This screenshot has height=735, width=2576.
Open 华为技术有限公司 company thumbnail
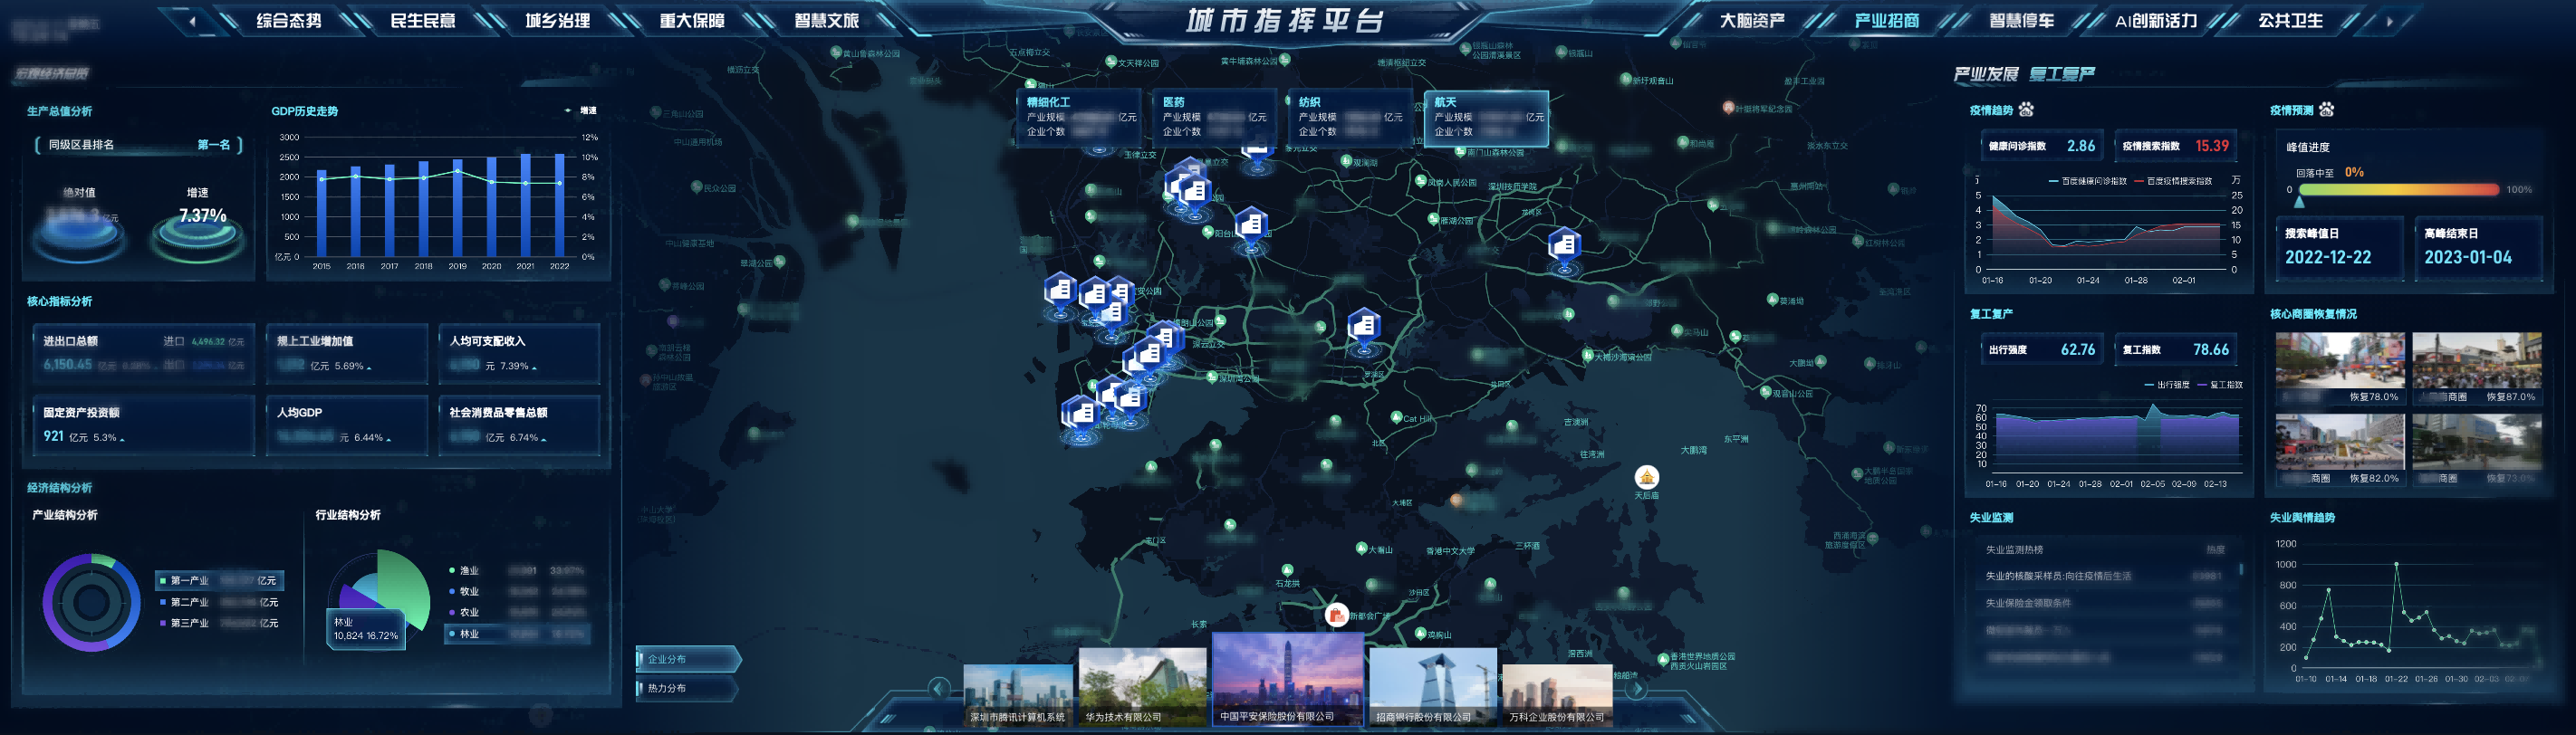point(1143,687)
